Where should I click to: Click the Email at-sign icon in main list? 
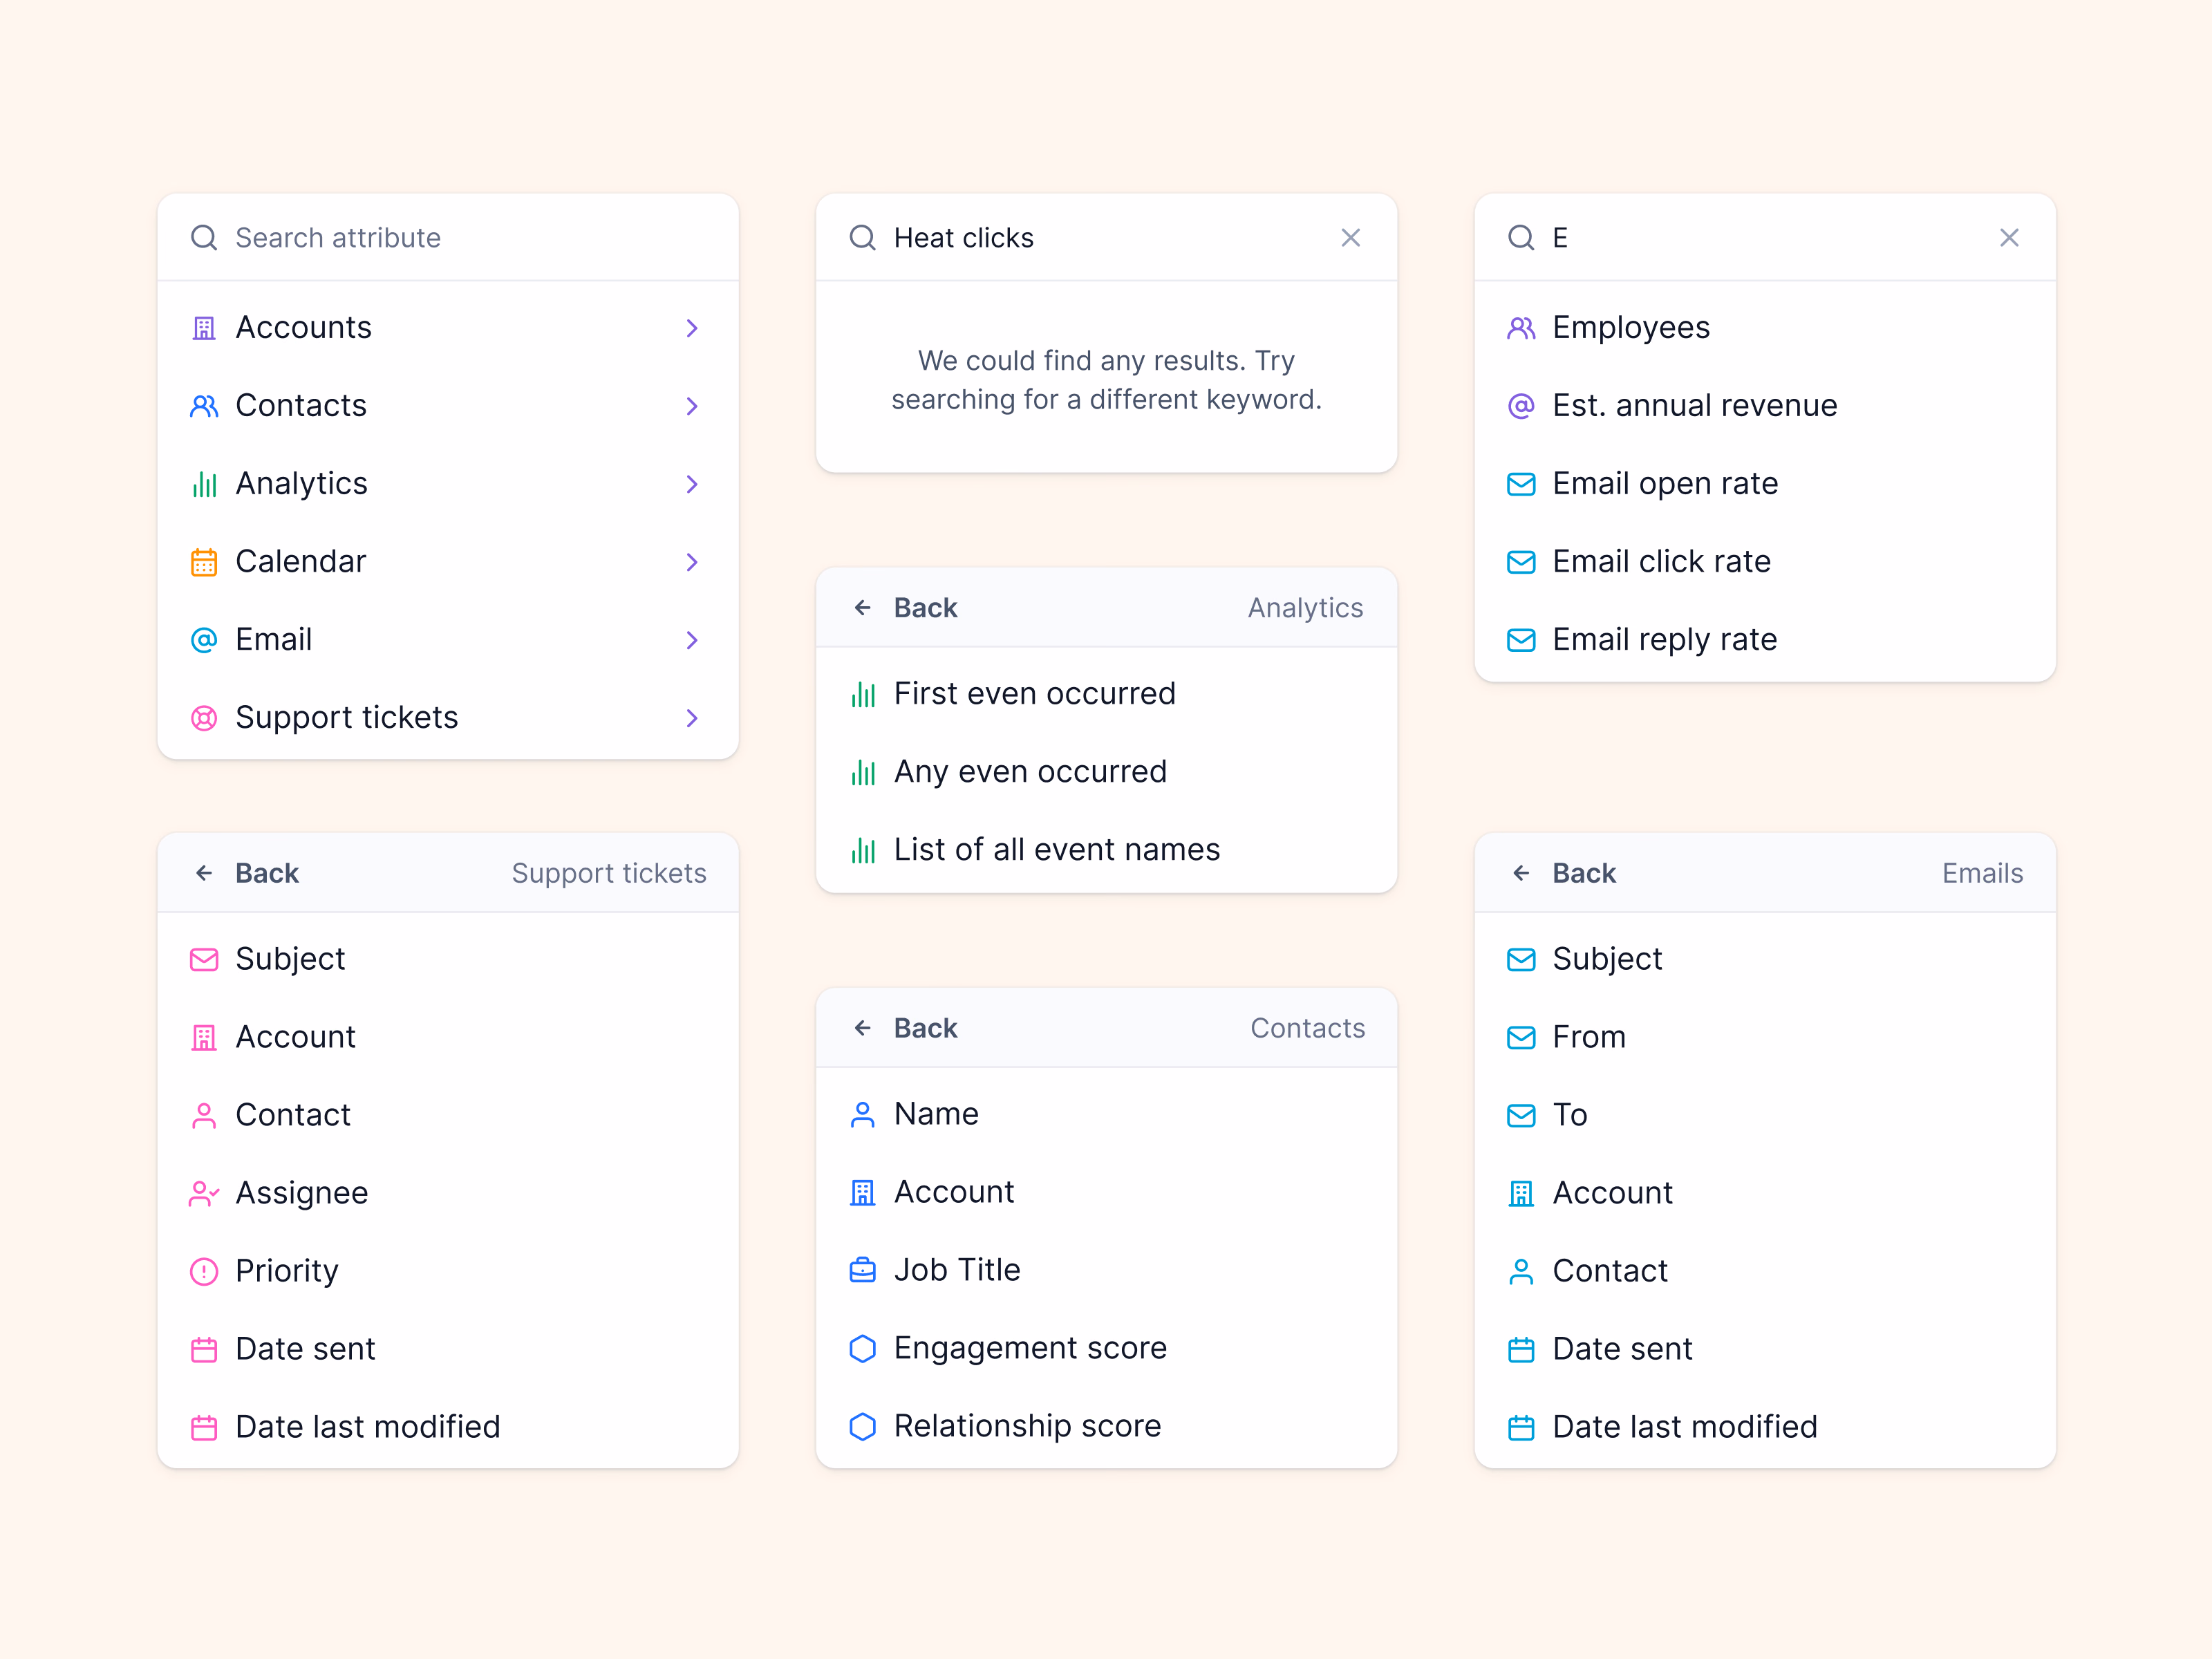(x=204, y=640)
